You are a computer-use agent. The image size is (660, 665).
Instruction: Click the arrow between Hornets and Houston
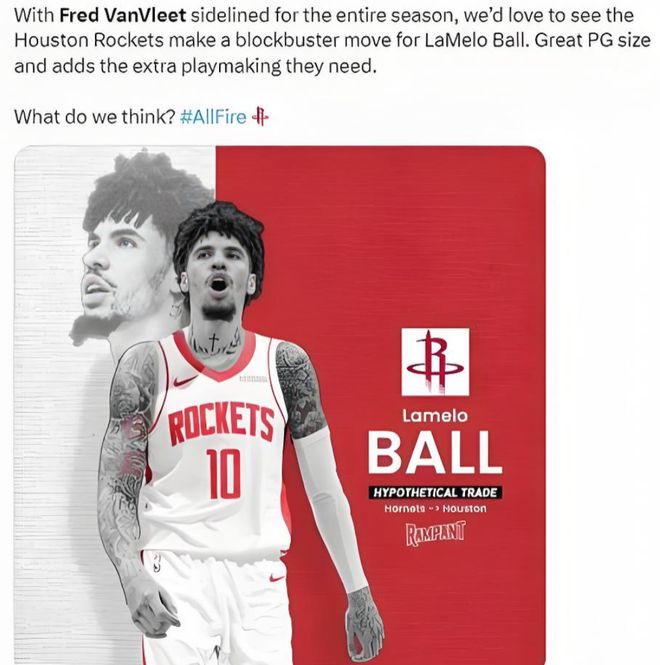[x=433, y=508]
